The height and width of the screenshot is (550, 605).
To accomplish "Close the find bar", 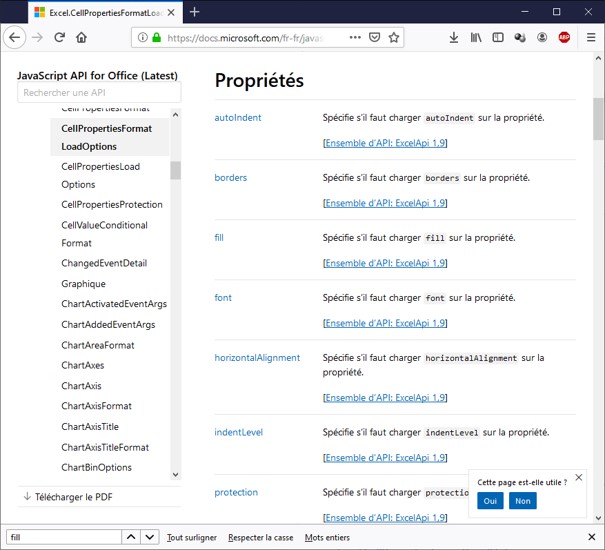I will 591,537.
